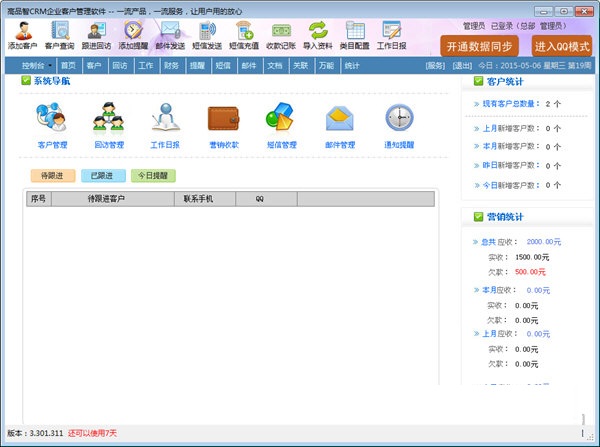Open 短信管理 shapes icon
The image size is (600, 447).
tap(282, 125)
